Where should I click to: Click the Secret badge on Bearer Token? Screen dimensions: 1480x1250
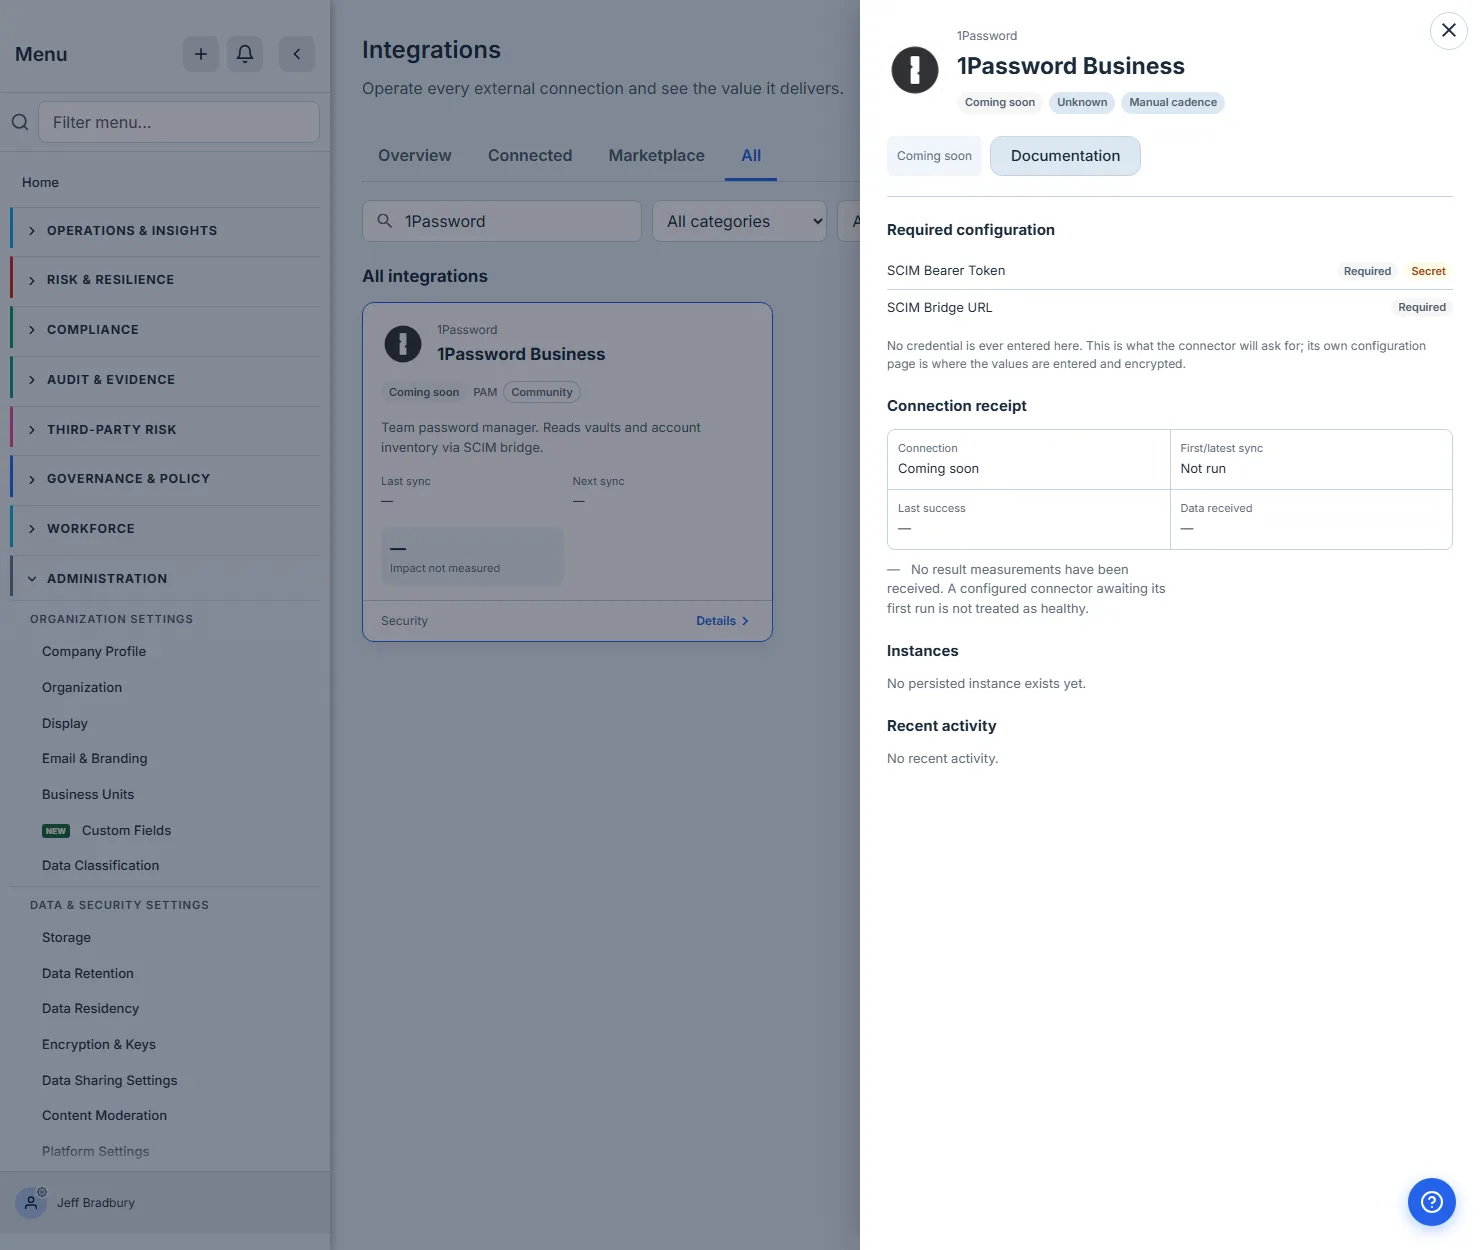1428,271
